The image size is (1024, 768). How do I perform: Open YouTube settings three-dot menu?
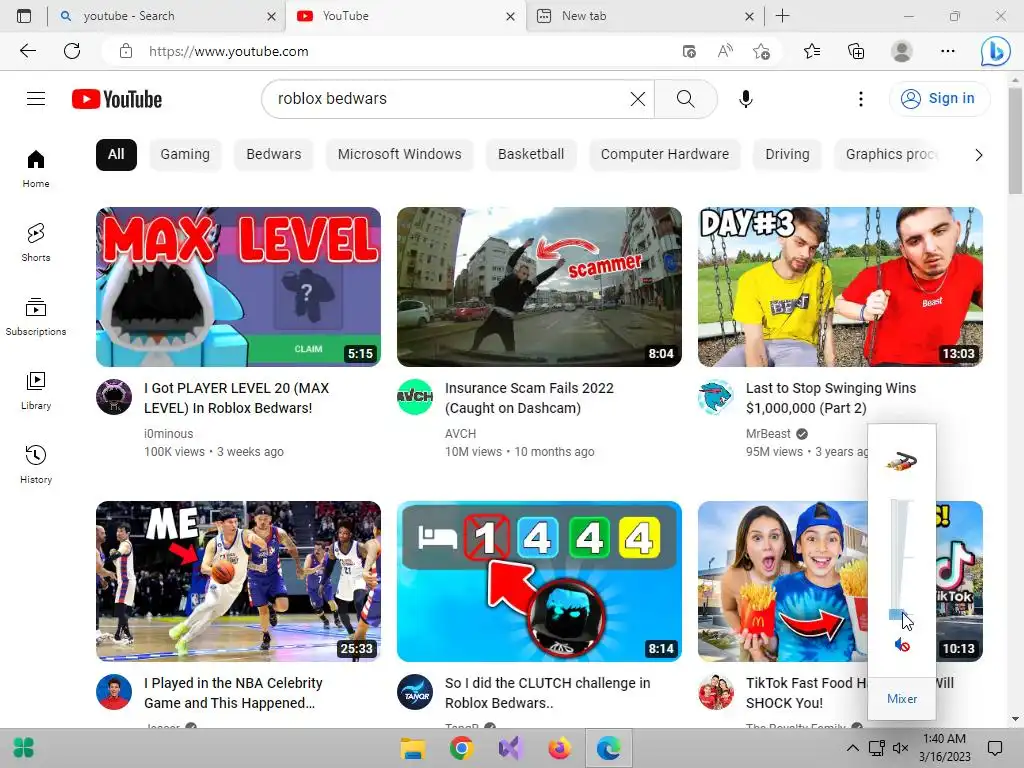[860, 99]
